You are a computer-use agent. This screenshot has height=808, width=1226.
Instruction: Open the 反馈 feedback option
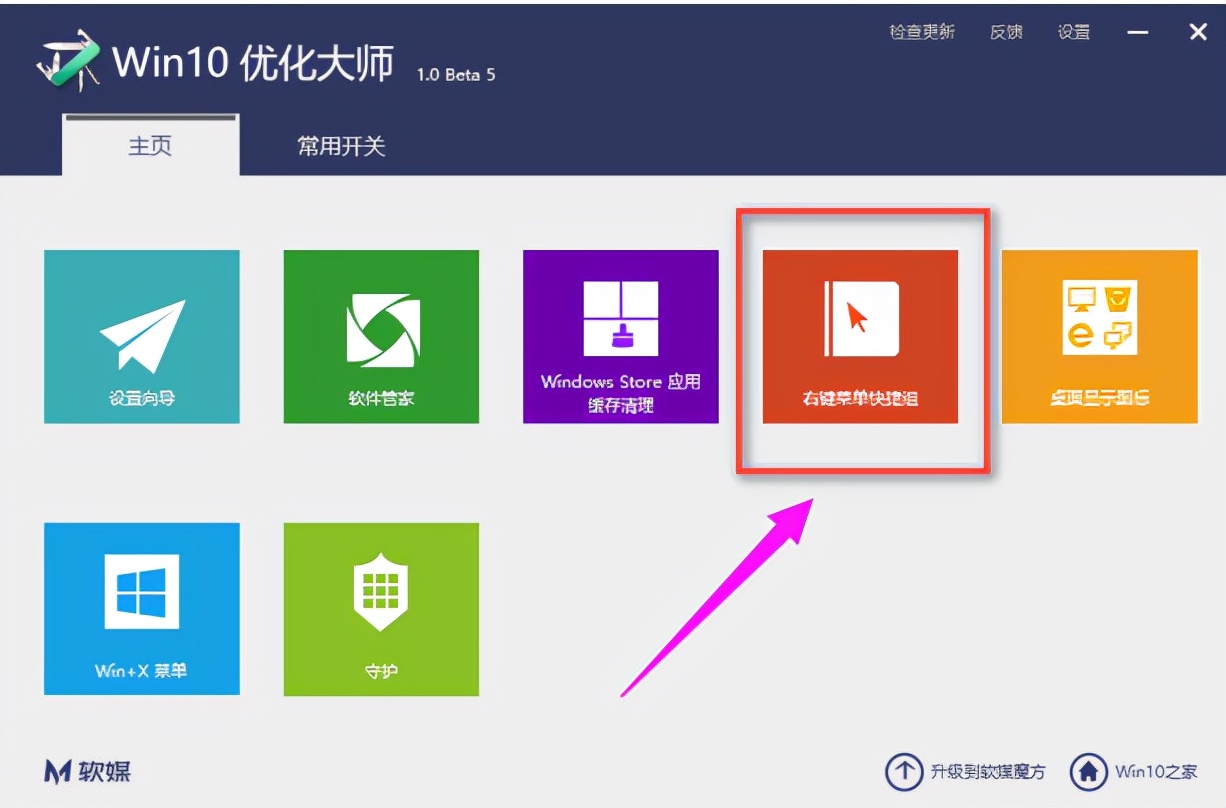(1006, 31)
